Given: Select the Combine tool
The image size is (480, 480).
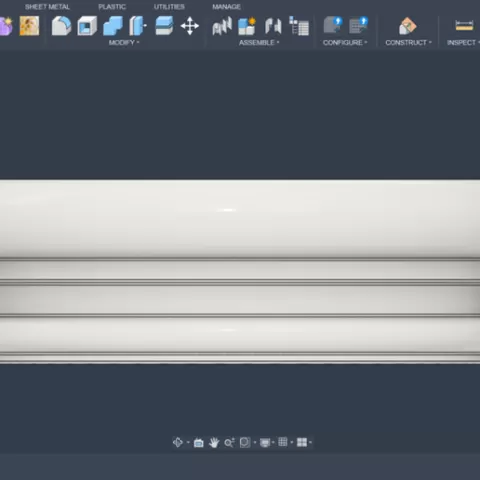Looking at the screenshot, I should click(x=113, y=26).
